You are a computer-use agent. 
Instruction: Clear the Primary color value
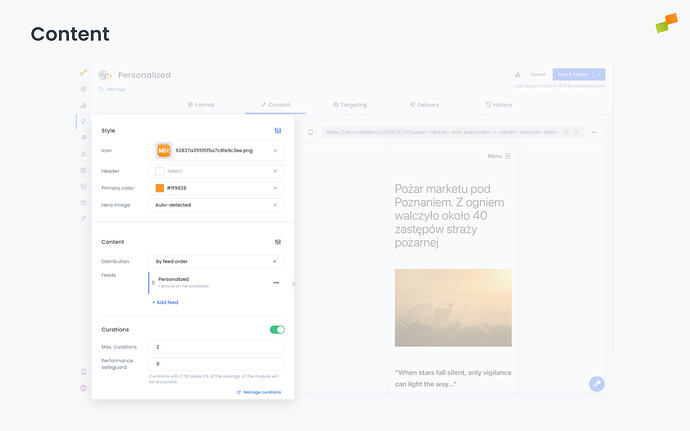pyautogui.click(x=275, y=188)
